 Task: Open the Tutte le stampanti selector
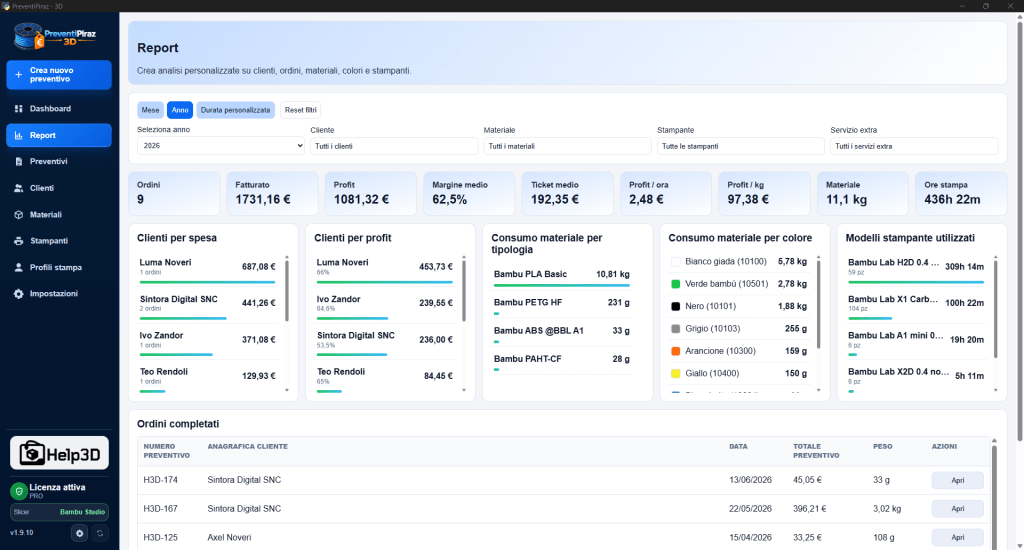[741, 146]
